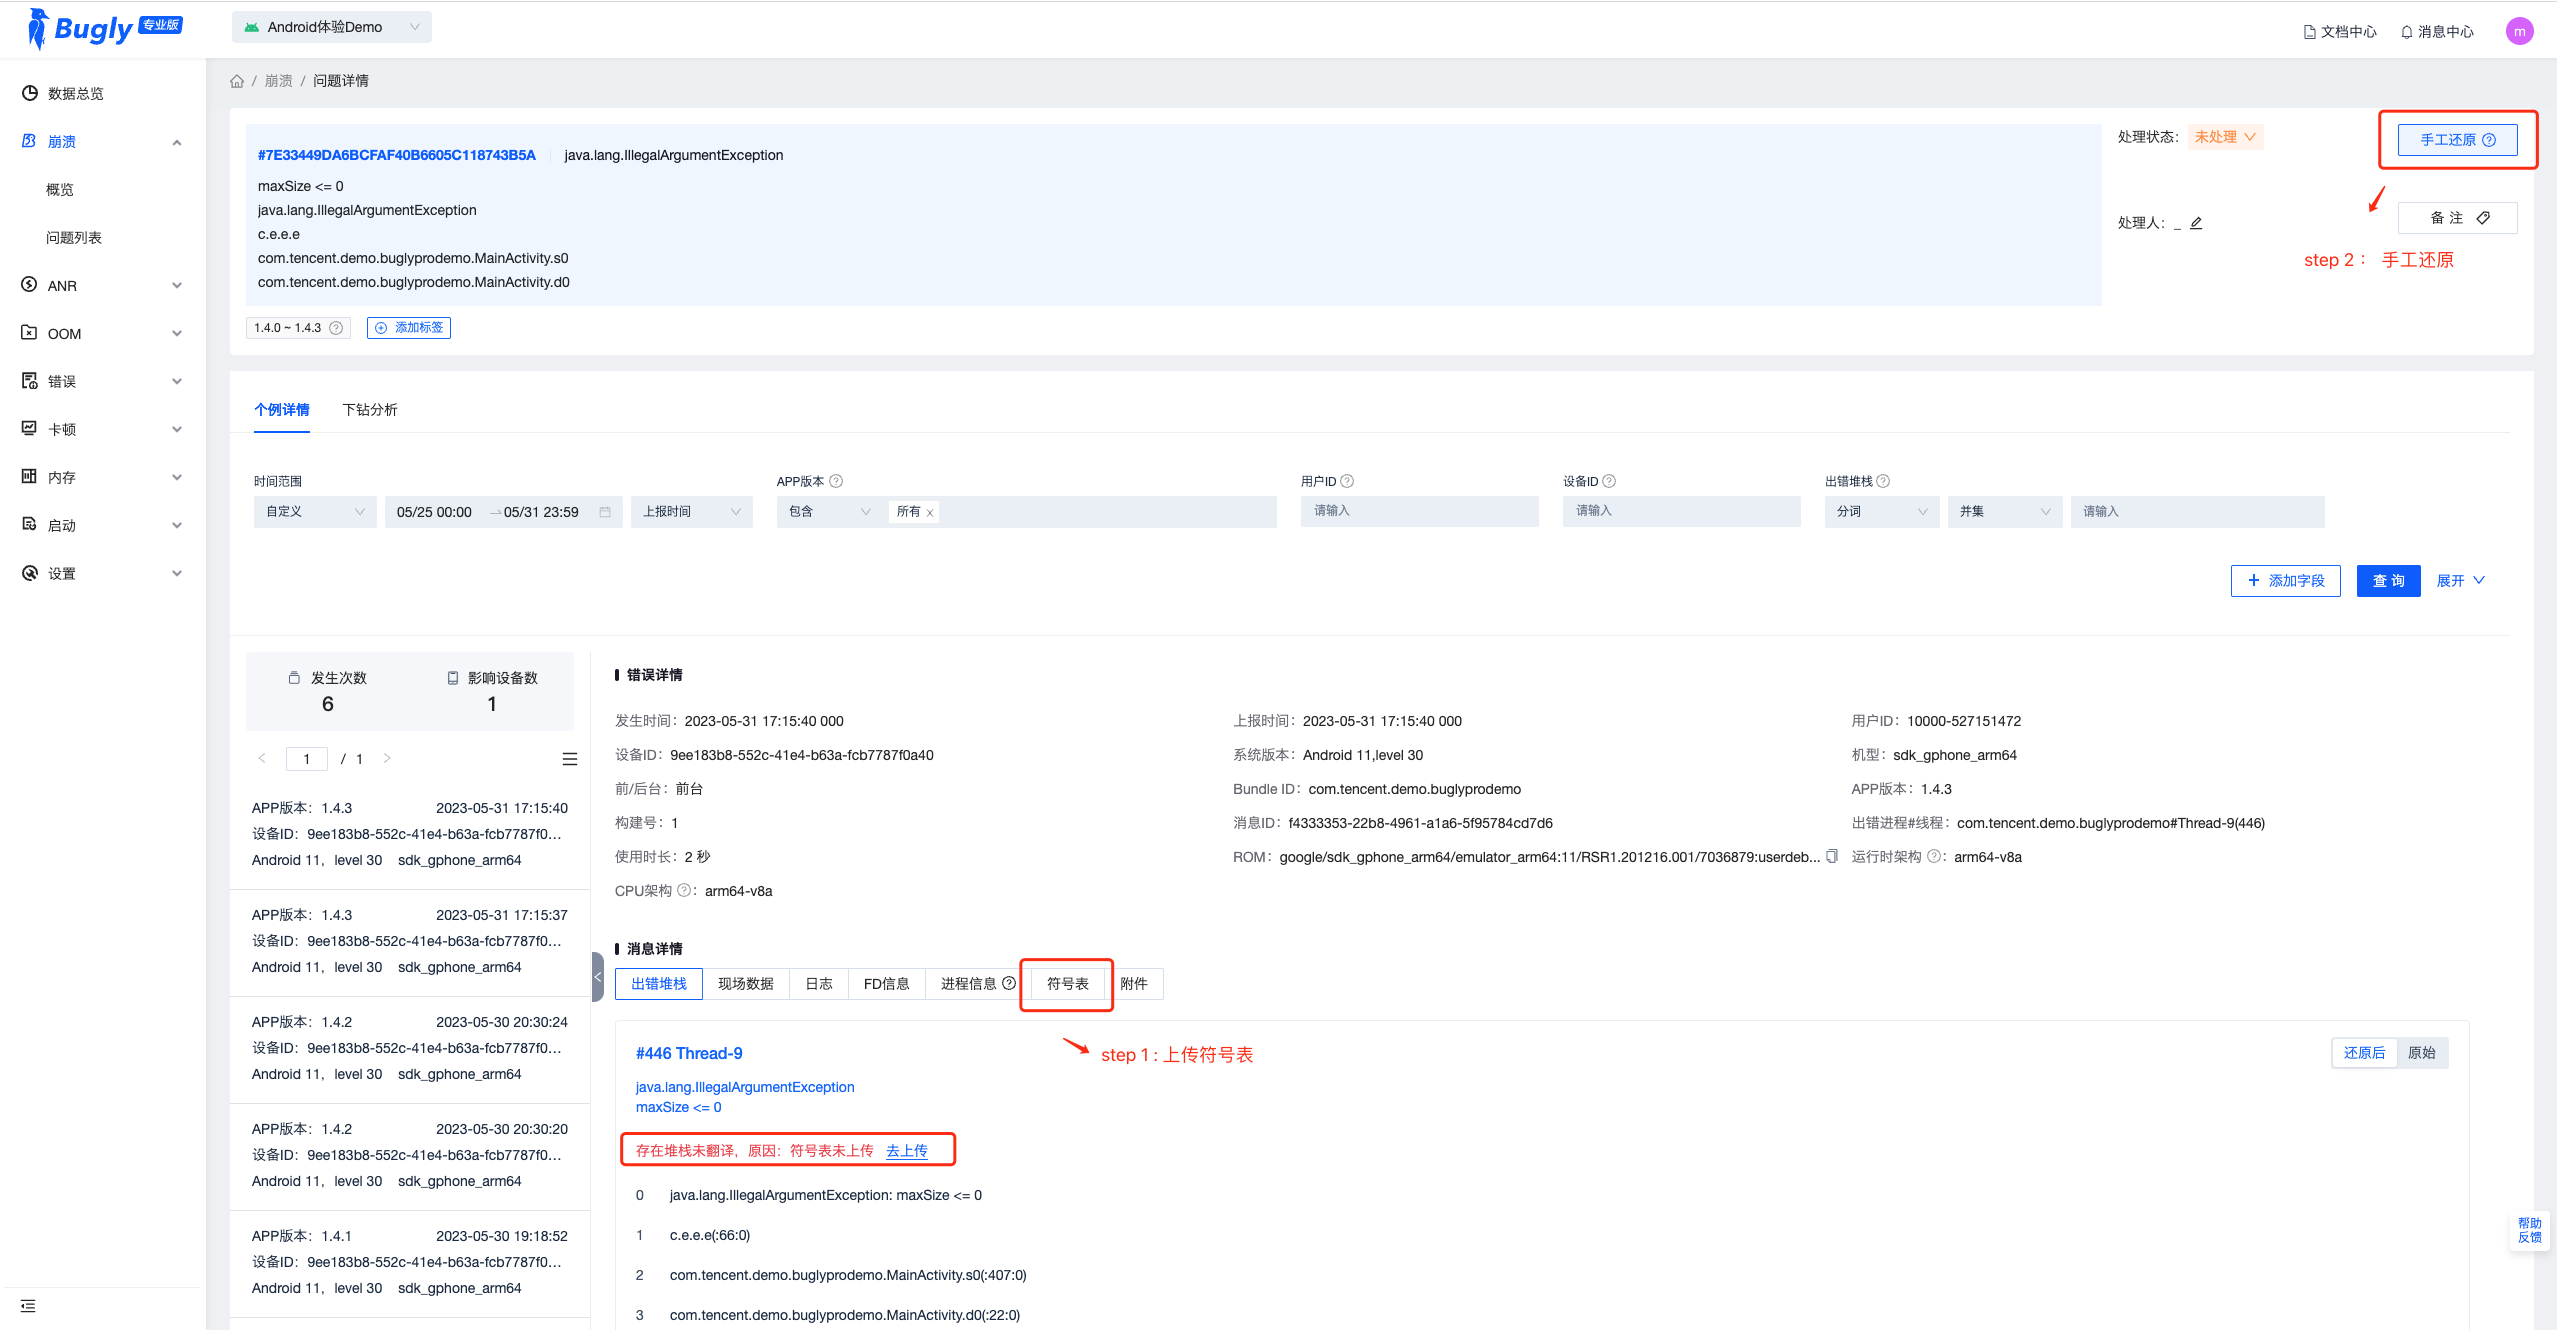The width and height of the screenshot is (2557, 1330).
Task: Click the help icon beside version 1.4.0 ~ 1.4.3
Action: pos(336,328)
